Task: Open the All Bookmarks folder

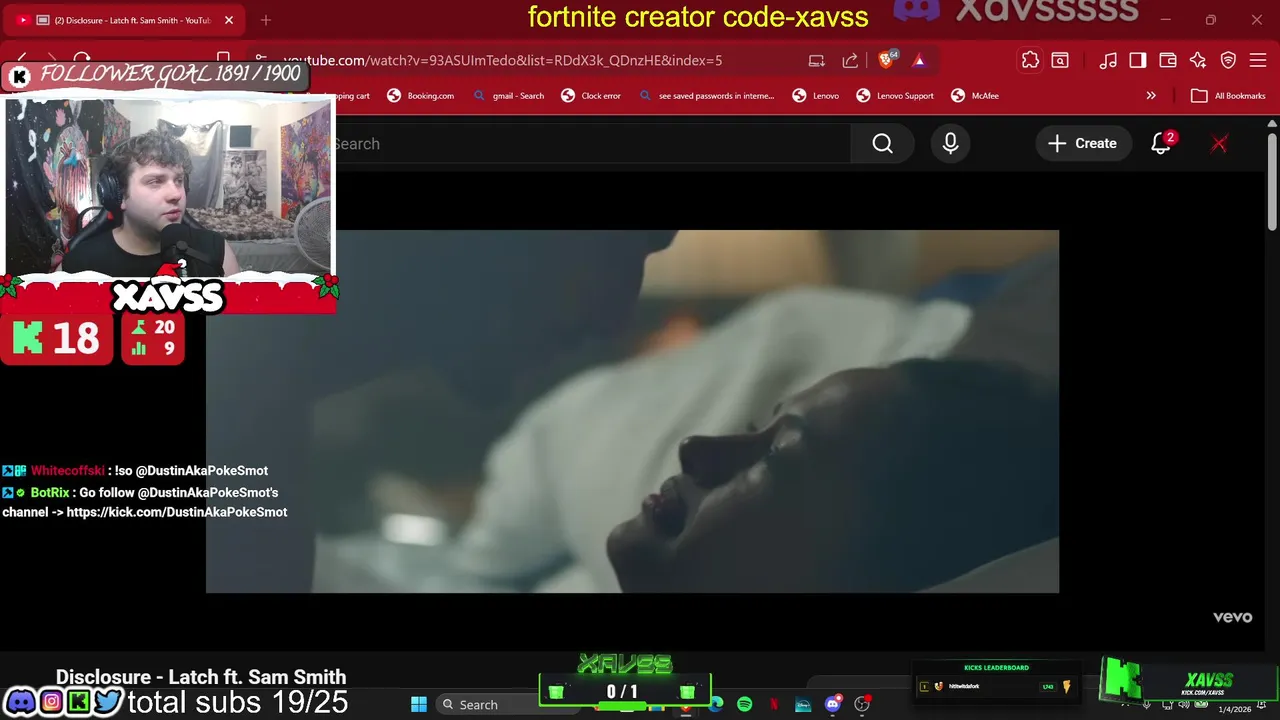Action: click(1229, 96)
